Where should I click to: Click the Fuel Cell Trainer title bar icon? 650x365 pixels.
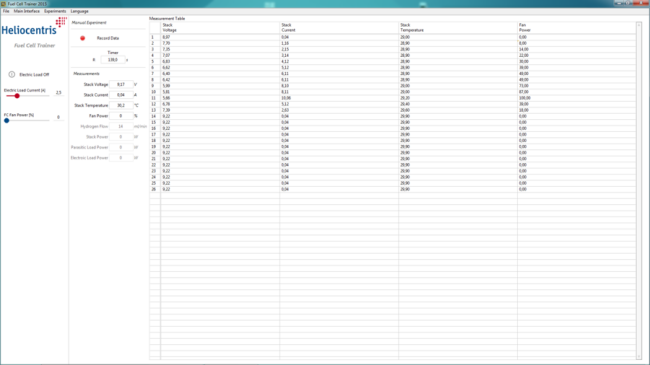point(3,4)
